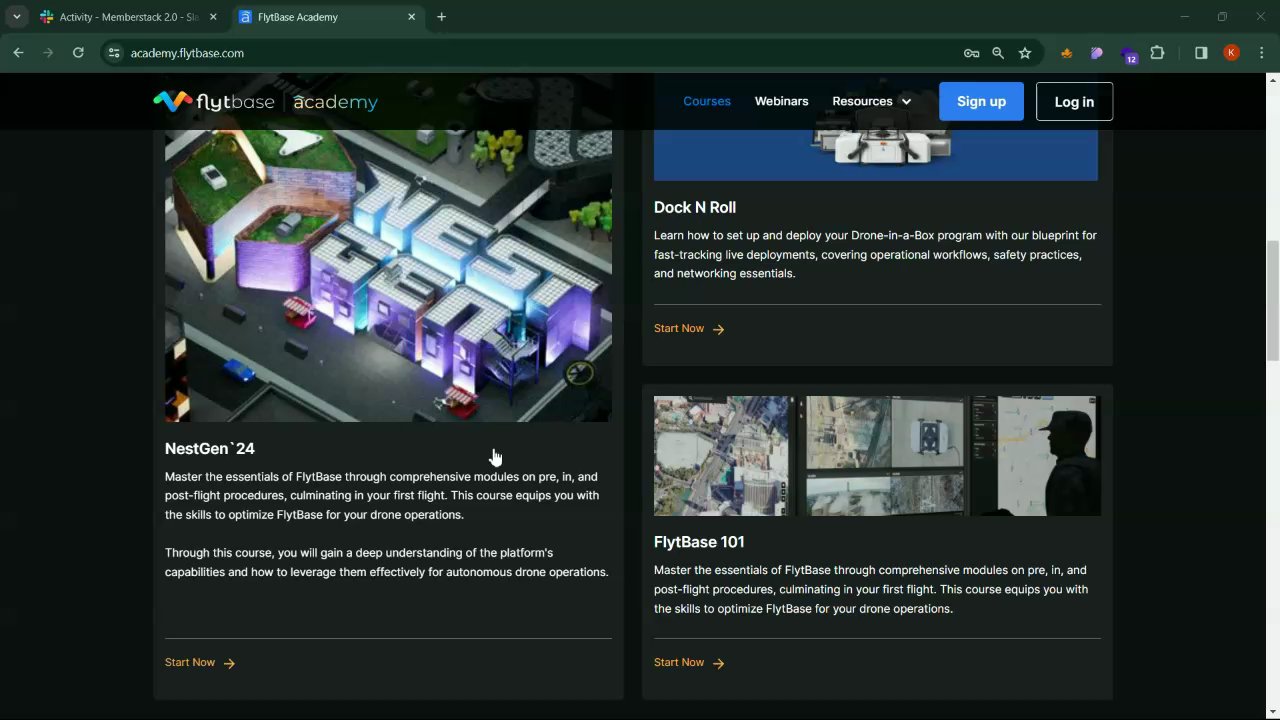The image size is (1280, 720).
Task: Click the arrow icon beside FlytBase 101 Start Now
Action: 718,663
